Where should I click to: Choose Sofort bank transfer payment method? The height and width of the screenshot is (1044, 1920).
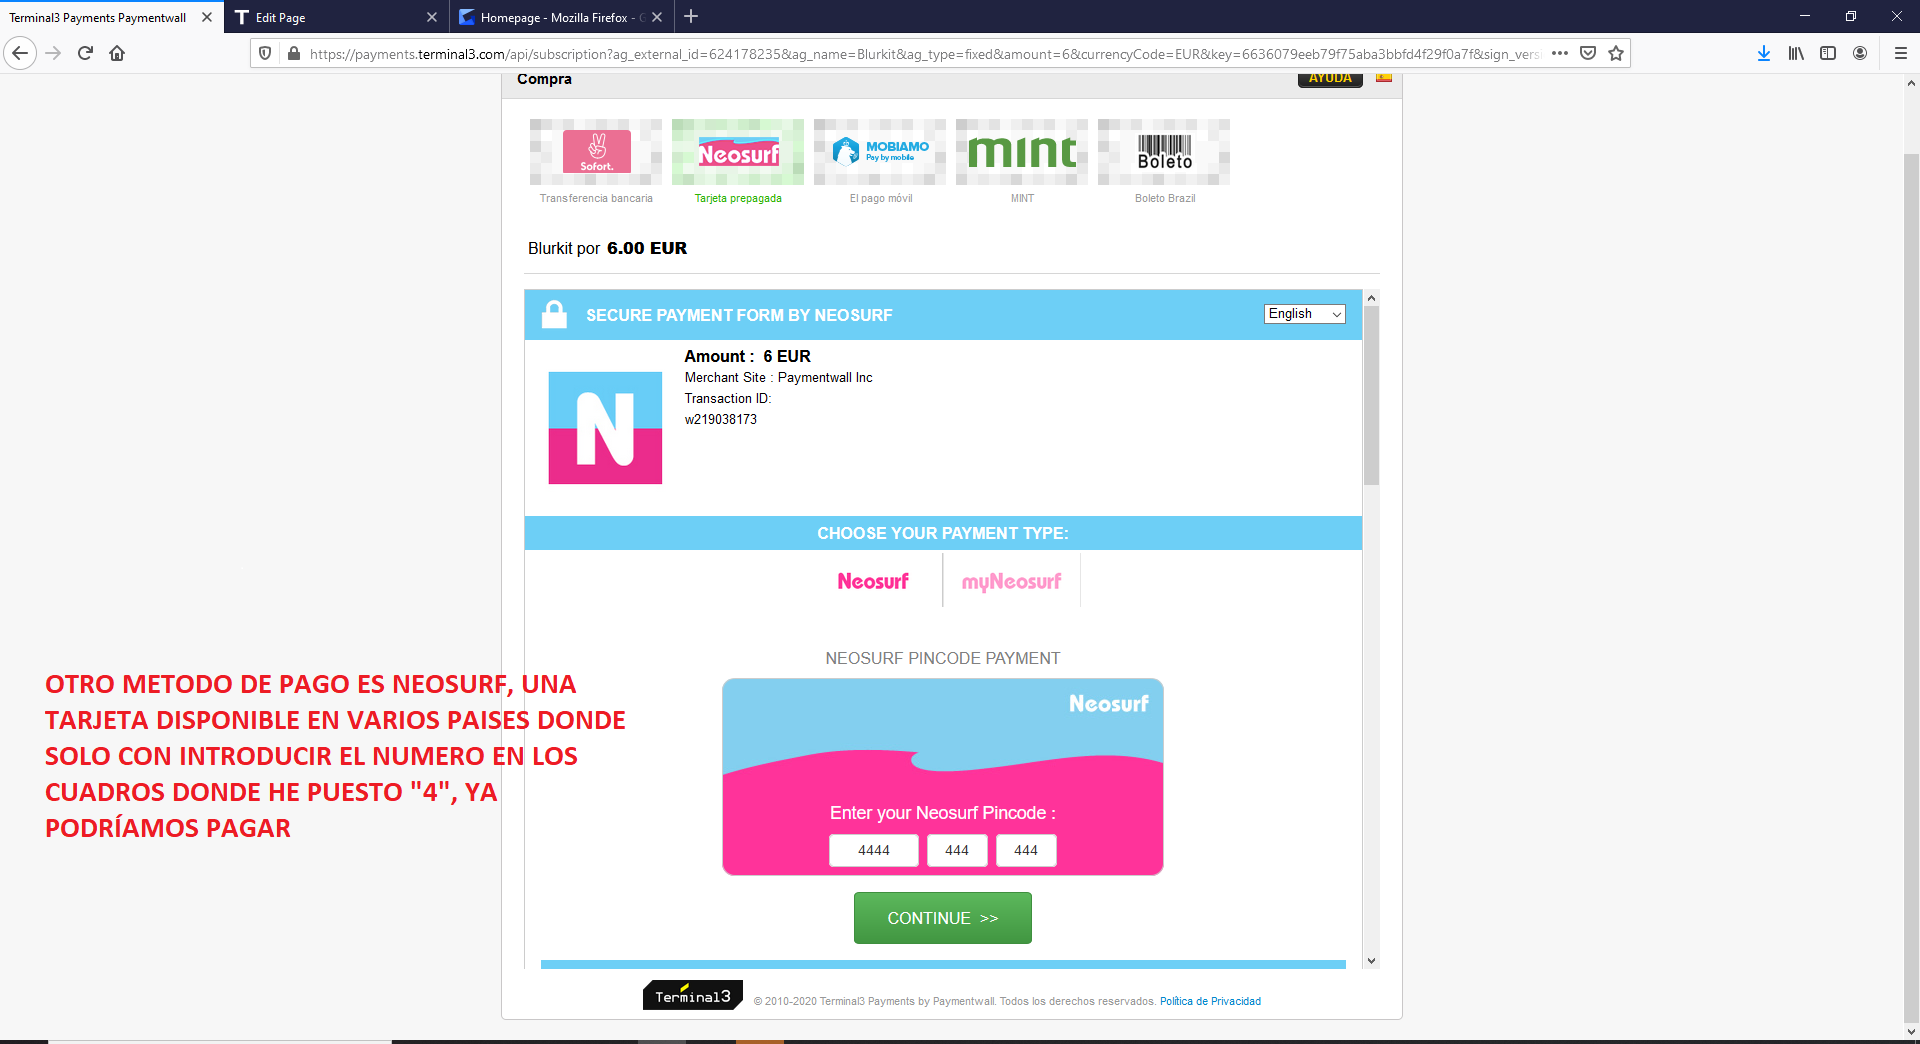pos(596,152)
